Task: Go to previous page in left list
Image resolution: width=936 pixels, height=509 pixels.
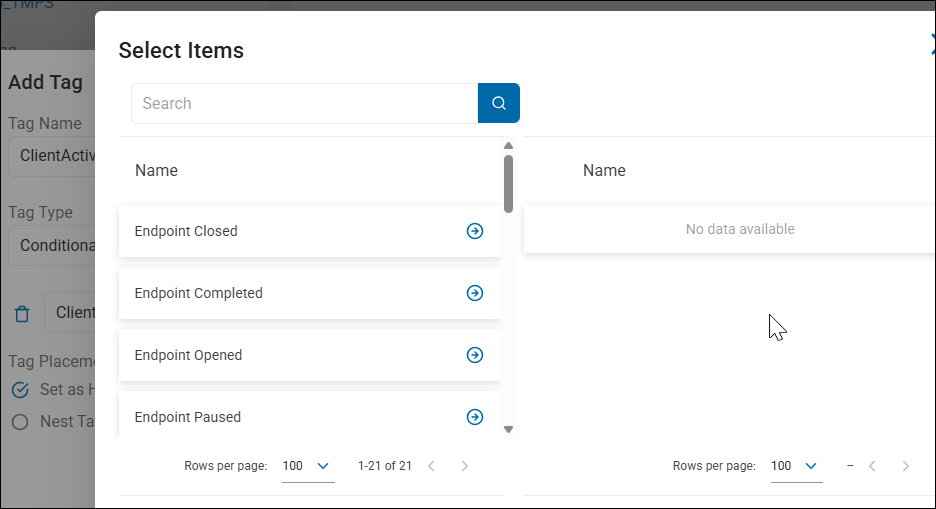Action: [431, 466]
